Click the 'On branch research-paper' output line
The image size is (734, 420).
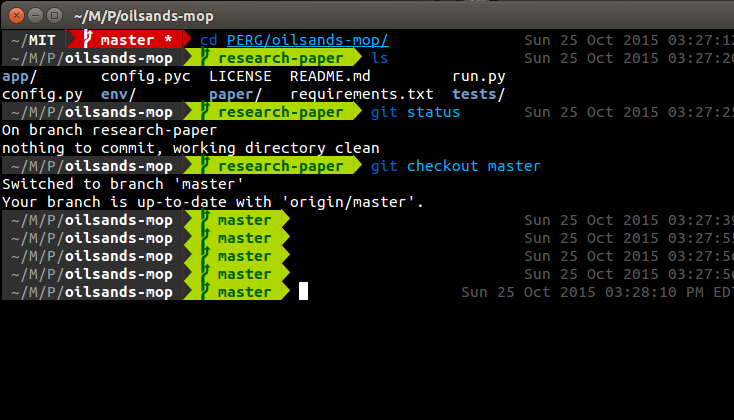click(110, 130)
